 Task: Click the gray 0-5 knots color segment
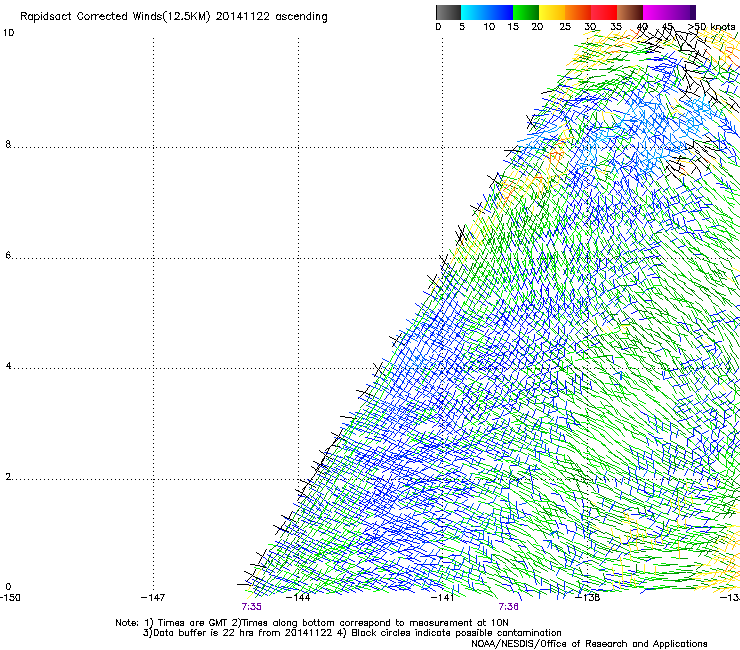coord(448,12)
